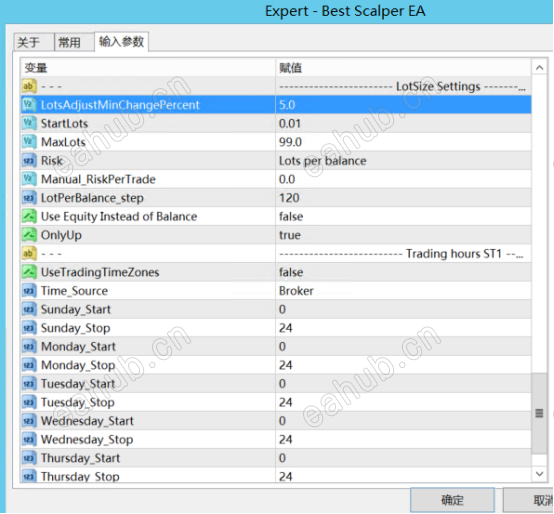This screenshot has width=554, height=514.
Task: Click the bool icon beside Use Equity Instead of Balance
Action: (29, 216)
